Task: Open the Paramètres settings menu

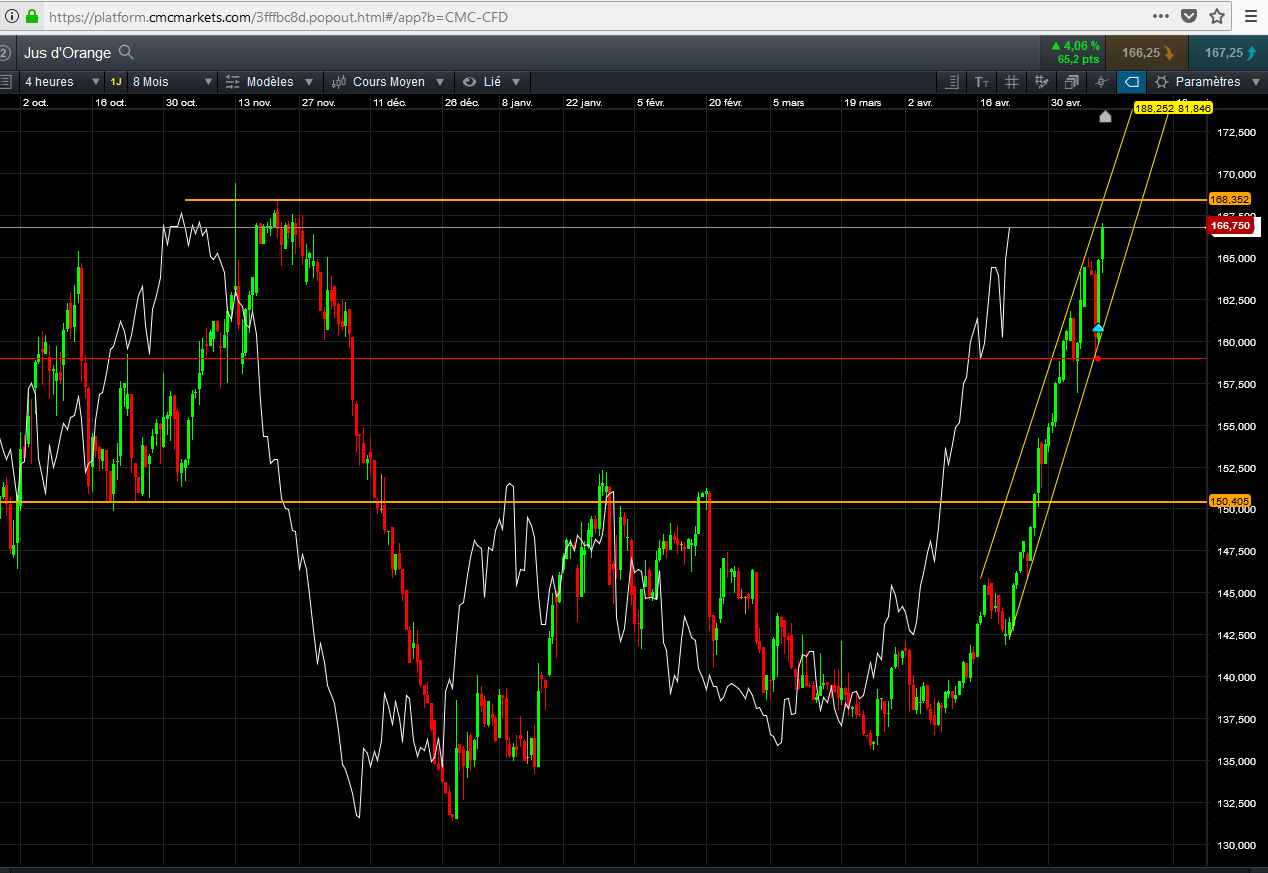Action: [1207, 82]
